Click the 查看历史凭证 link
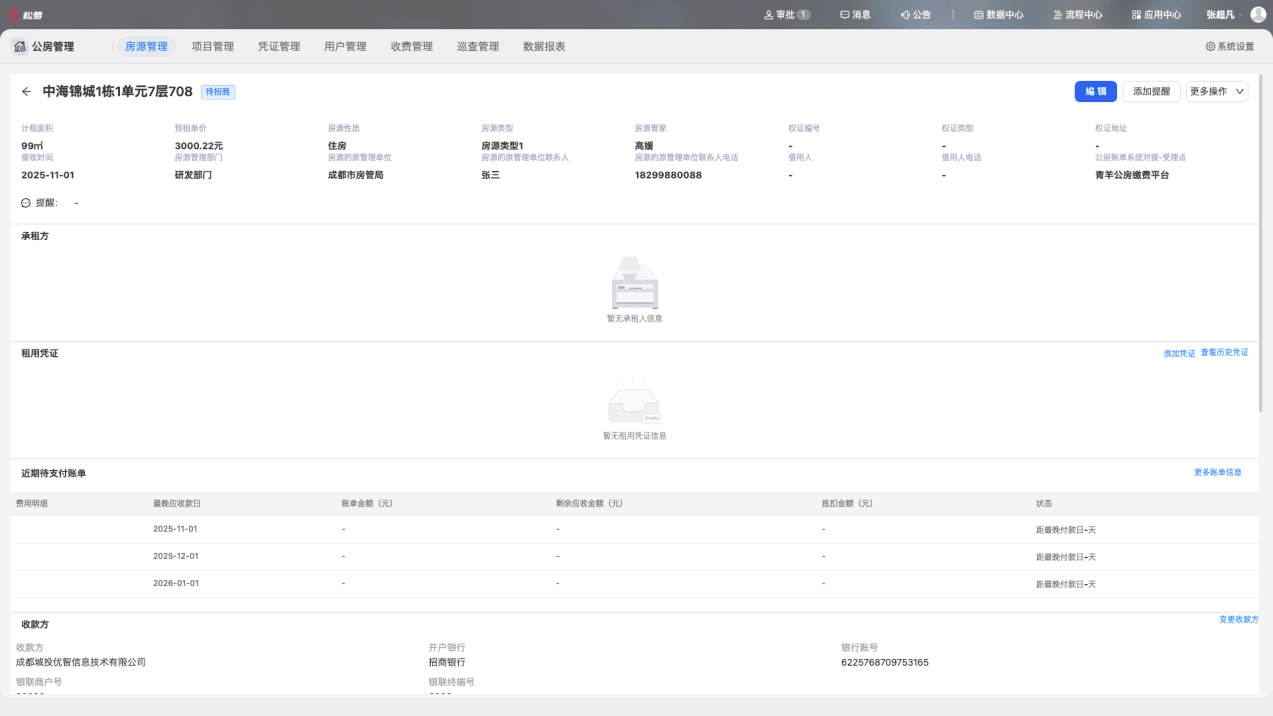 1224,353
